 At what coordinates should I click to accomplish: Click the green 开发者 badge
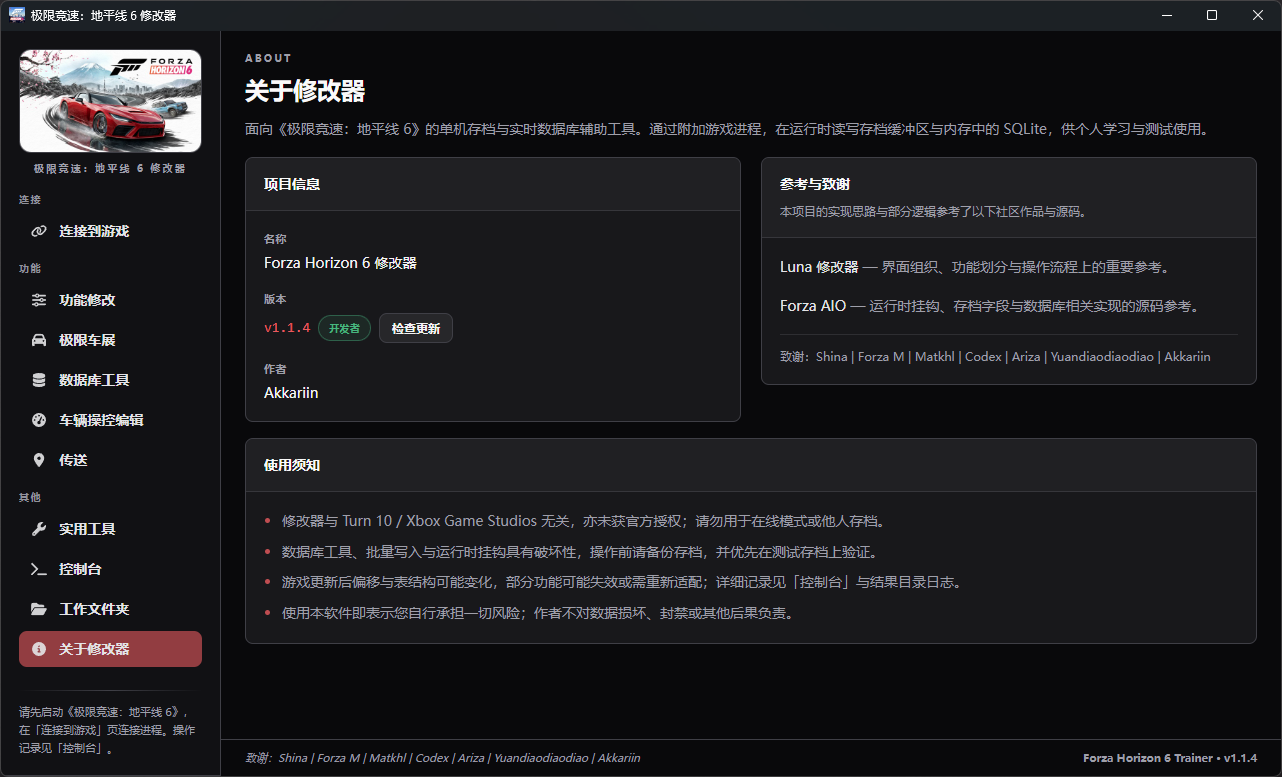345,328
